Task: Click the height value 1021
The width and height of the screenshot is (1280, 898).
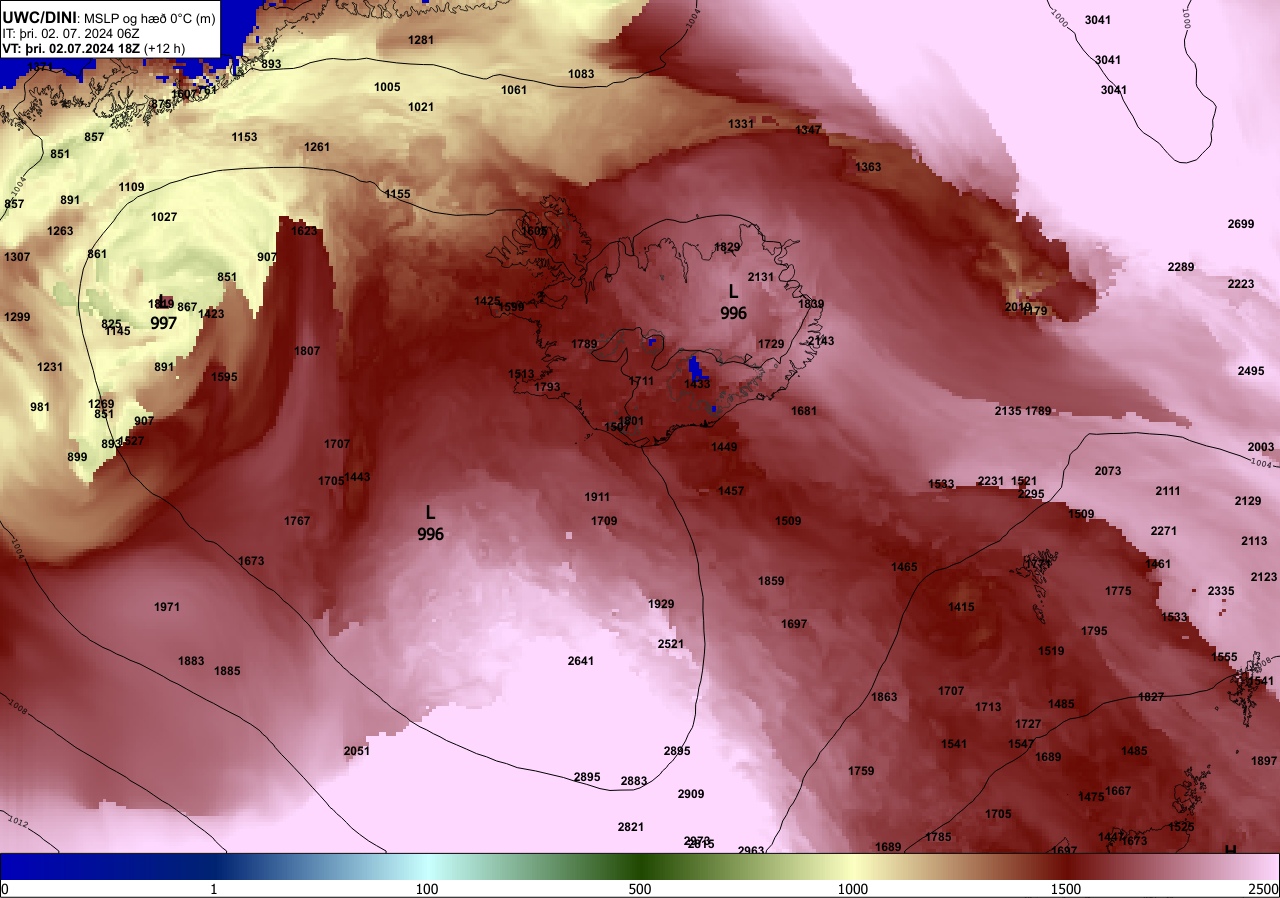Action: pos(421,107)
